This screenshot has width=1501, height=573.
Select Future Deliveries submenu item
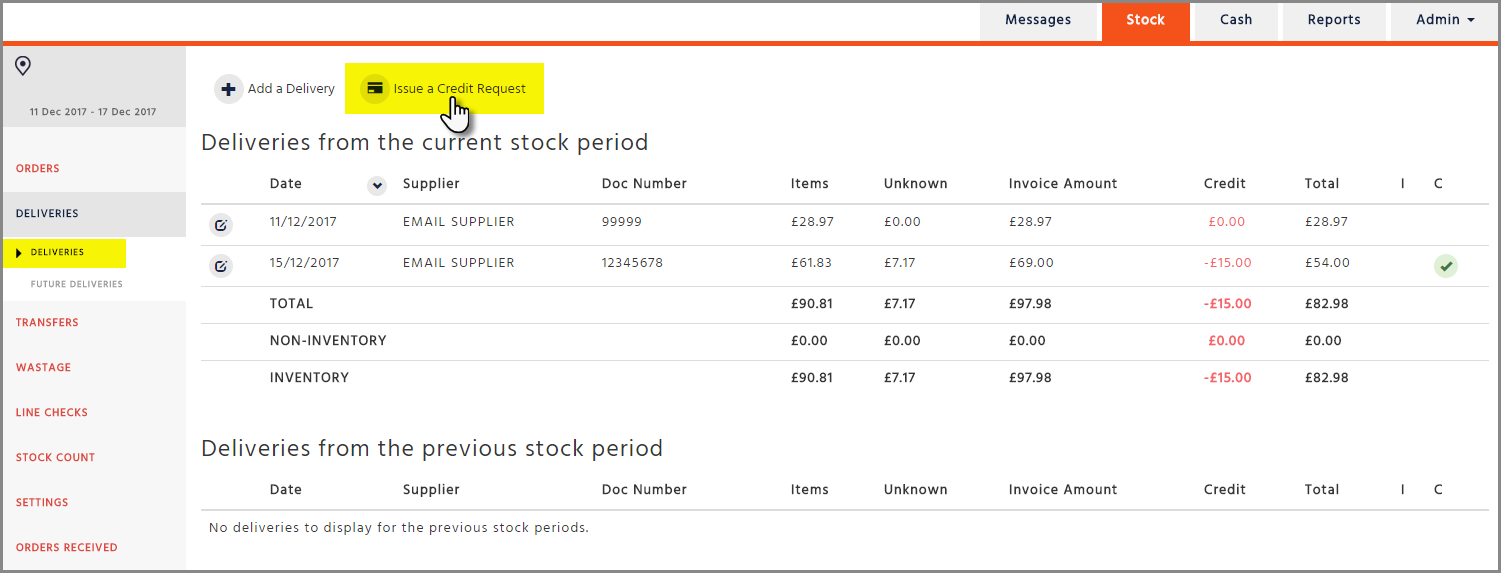pyautogui.click(x=77, y=285)
